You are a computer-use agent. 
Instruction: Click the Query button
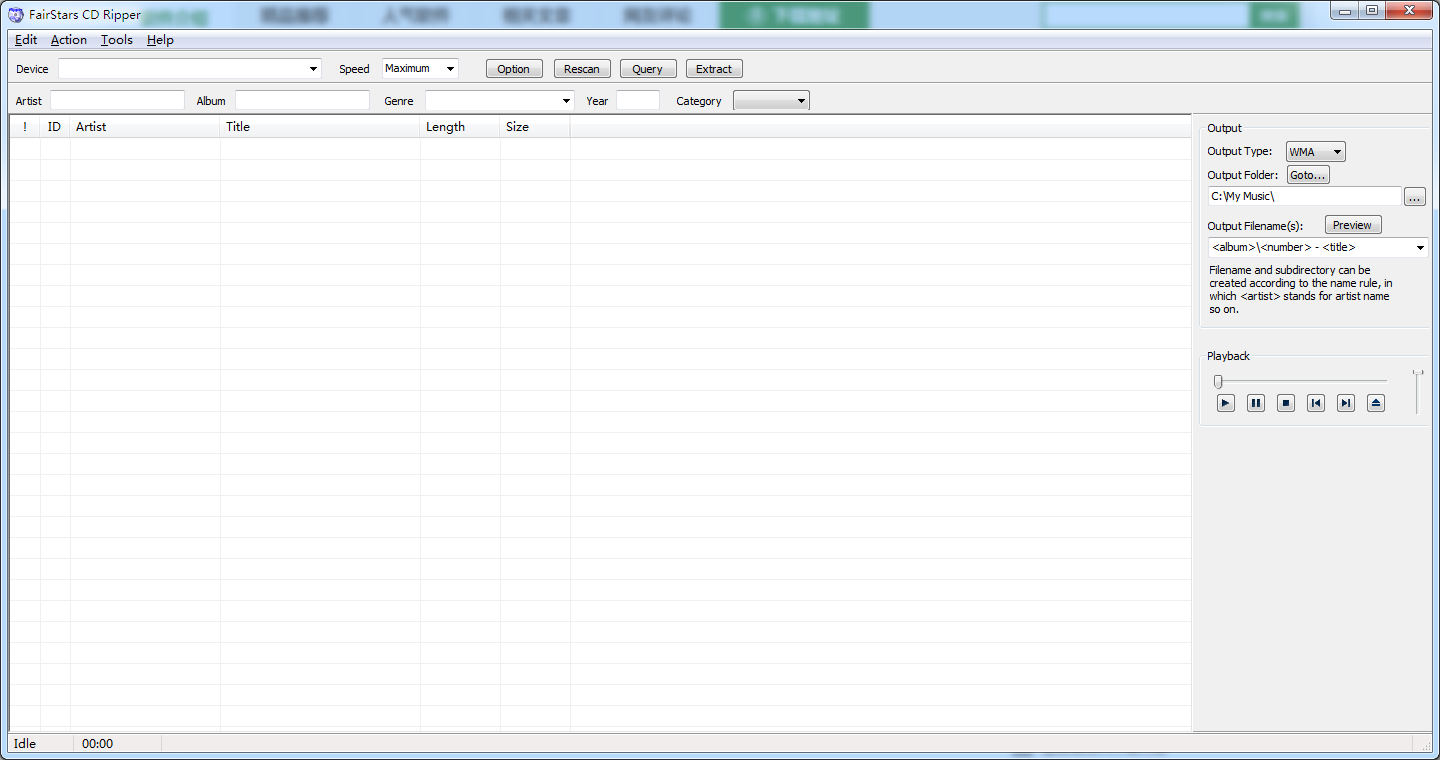(x=648, y=69)
